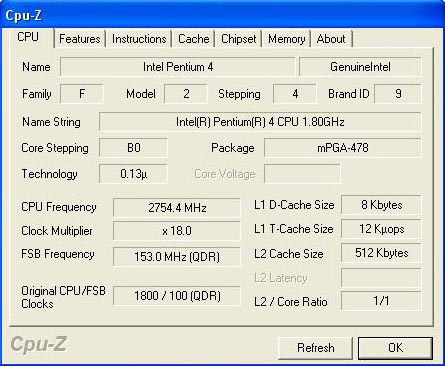Click the Family value F

coord(82,94)
